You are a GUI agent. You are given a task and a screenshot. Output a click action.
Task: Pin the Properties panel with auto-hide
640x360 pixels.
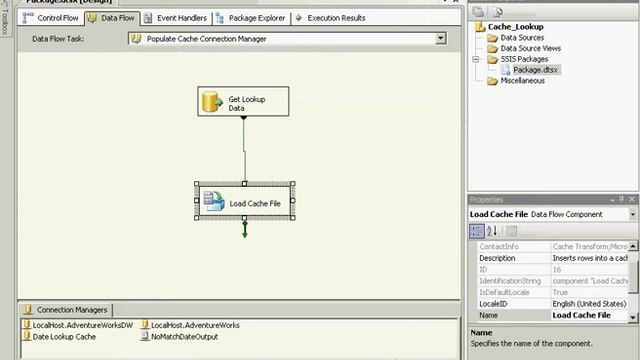(x=622, y=199)
